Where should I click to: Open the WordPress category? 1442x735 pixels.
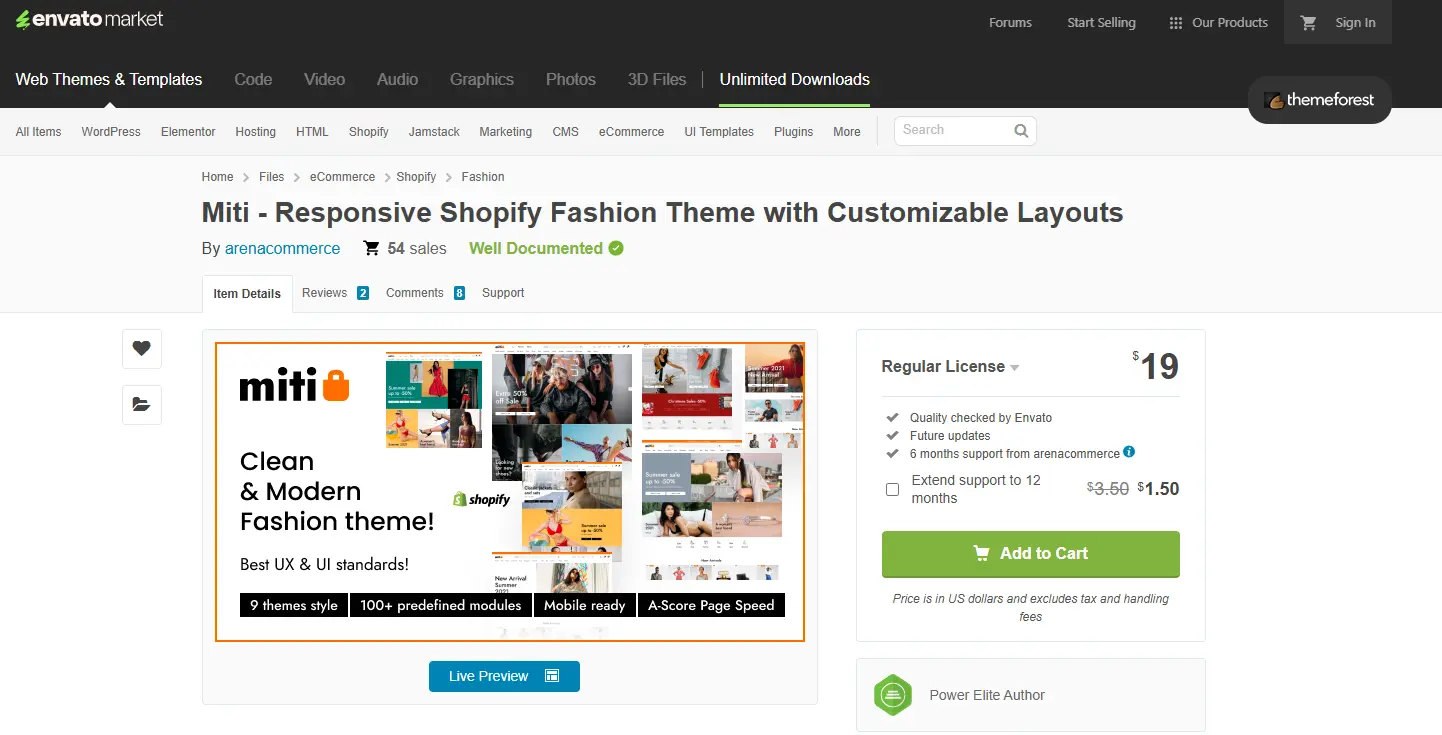pos(111,132)
